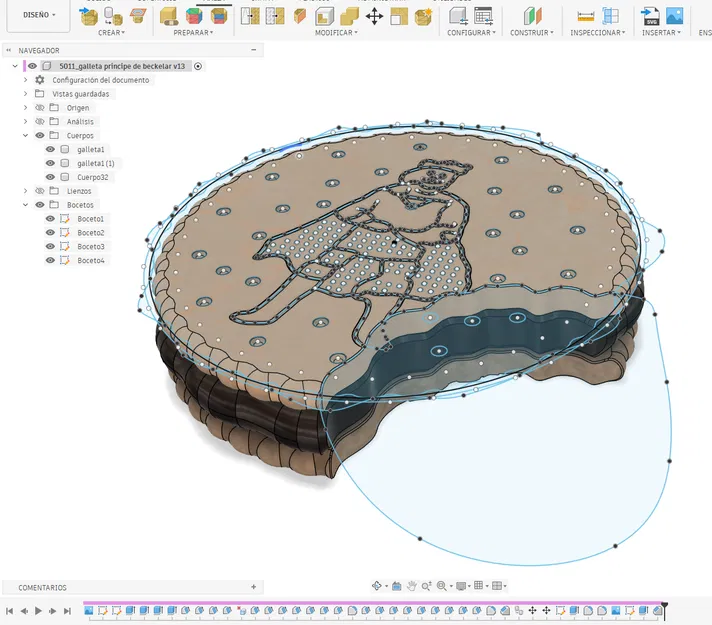Open the CONFIGURAR menu

tap(471, 33)
